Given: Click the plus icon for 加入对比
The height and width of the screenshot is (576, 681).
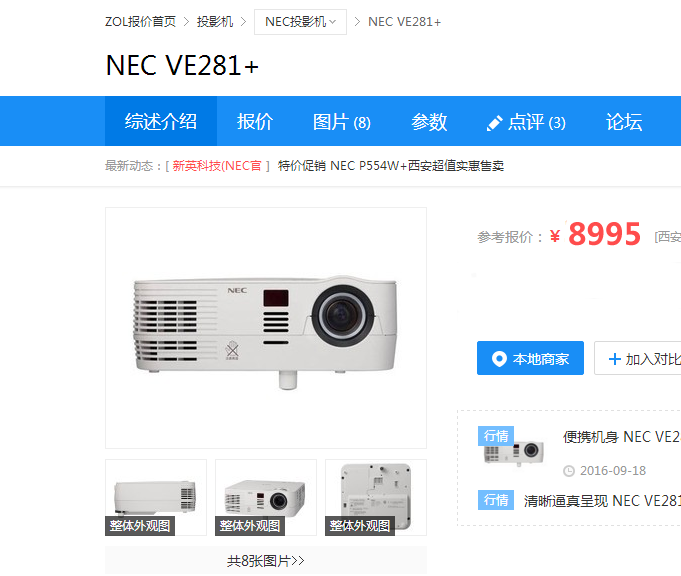Looking at the screenshot, I should [x=615, y=359].
